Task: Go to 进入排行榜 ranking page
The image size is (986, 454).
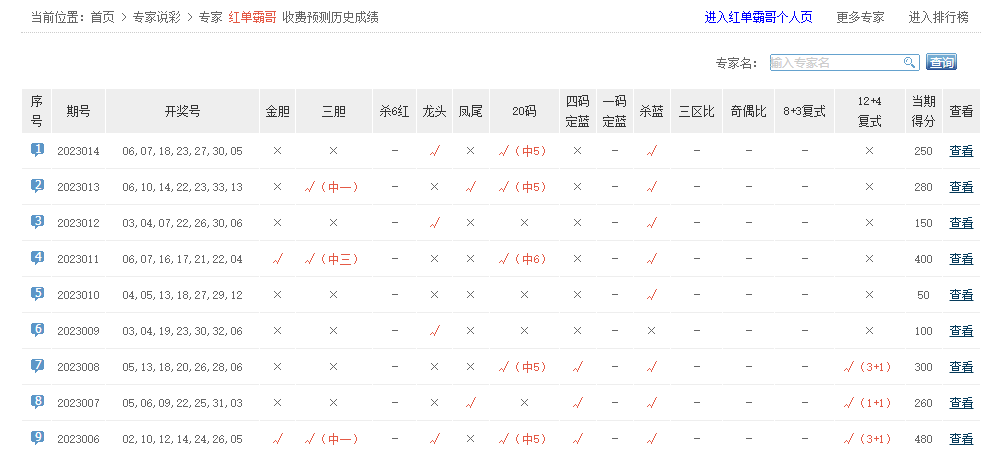Action: (x=938, y=17)
